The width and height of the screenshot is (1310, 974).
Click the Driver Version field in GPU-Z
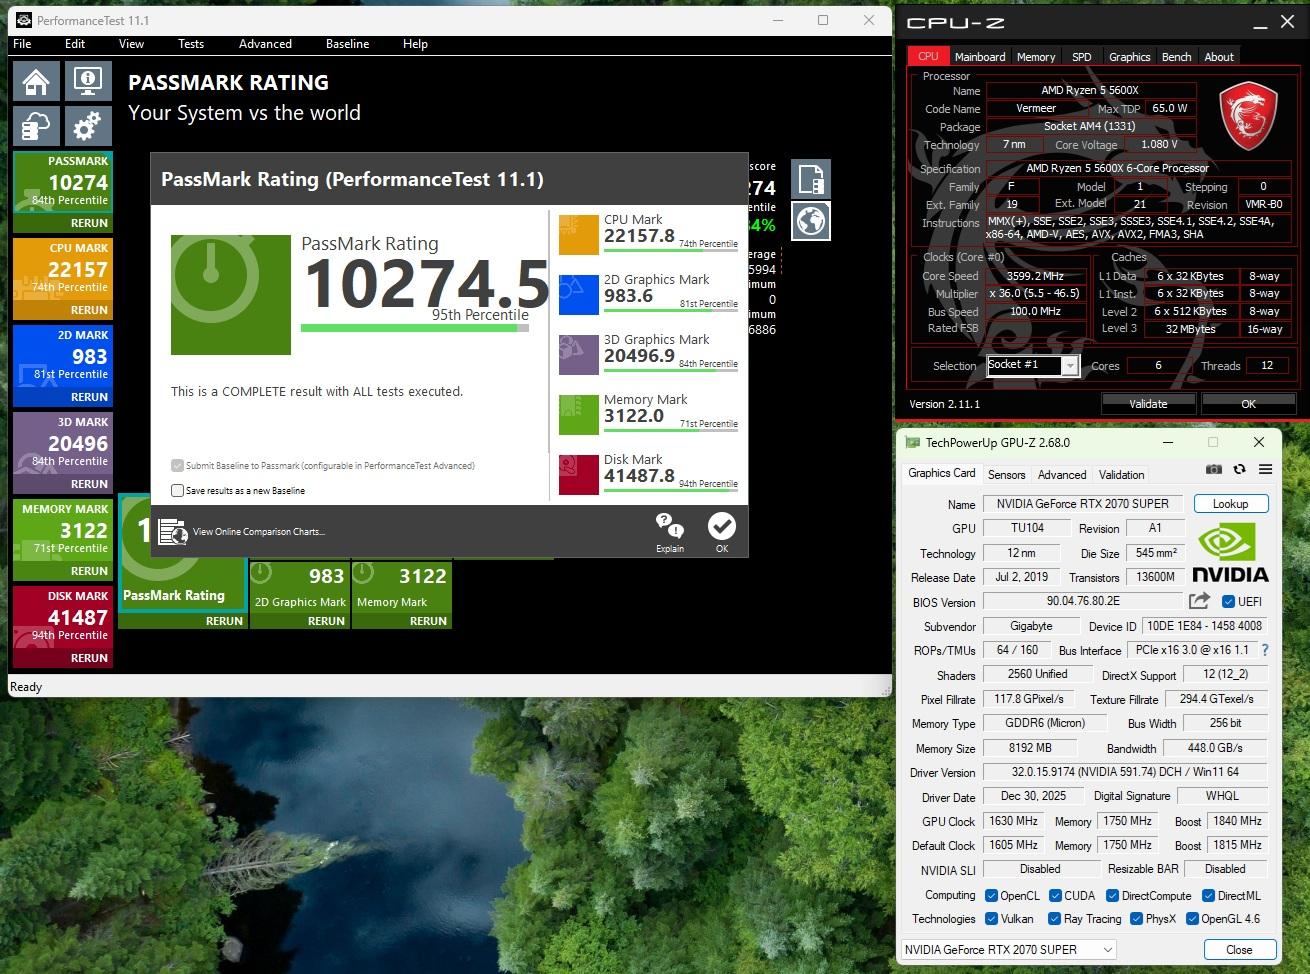point(1125,772)
